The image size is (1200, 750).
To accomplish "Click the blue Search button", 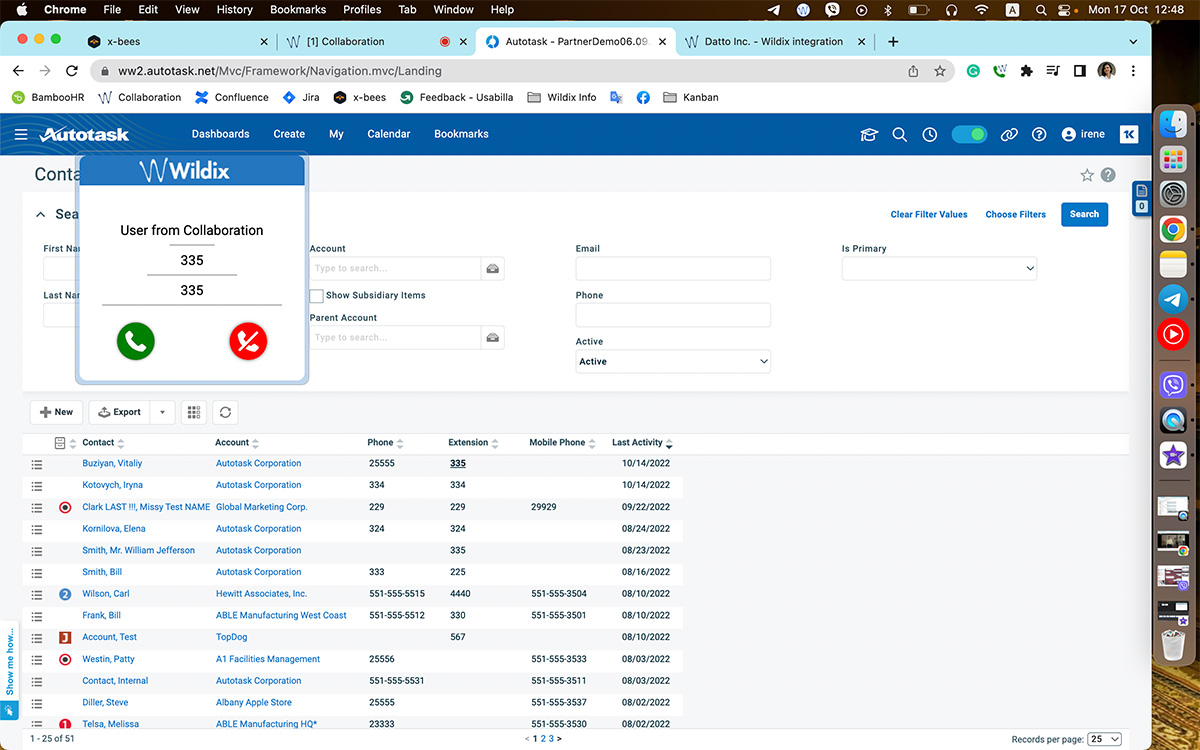I will (x=1084, y=214).
